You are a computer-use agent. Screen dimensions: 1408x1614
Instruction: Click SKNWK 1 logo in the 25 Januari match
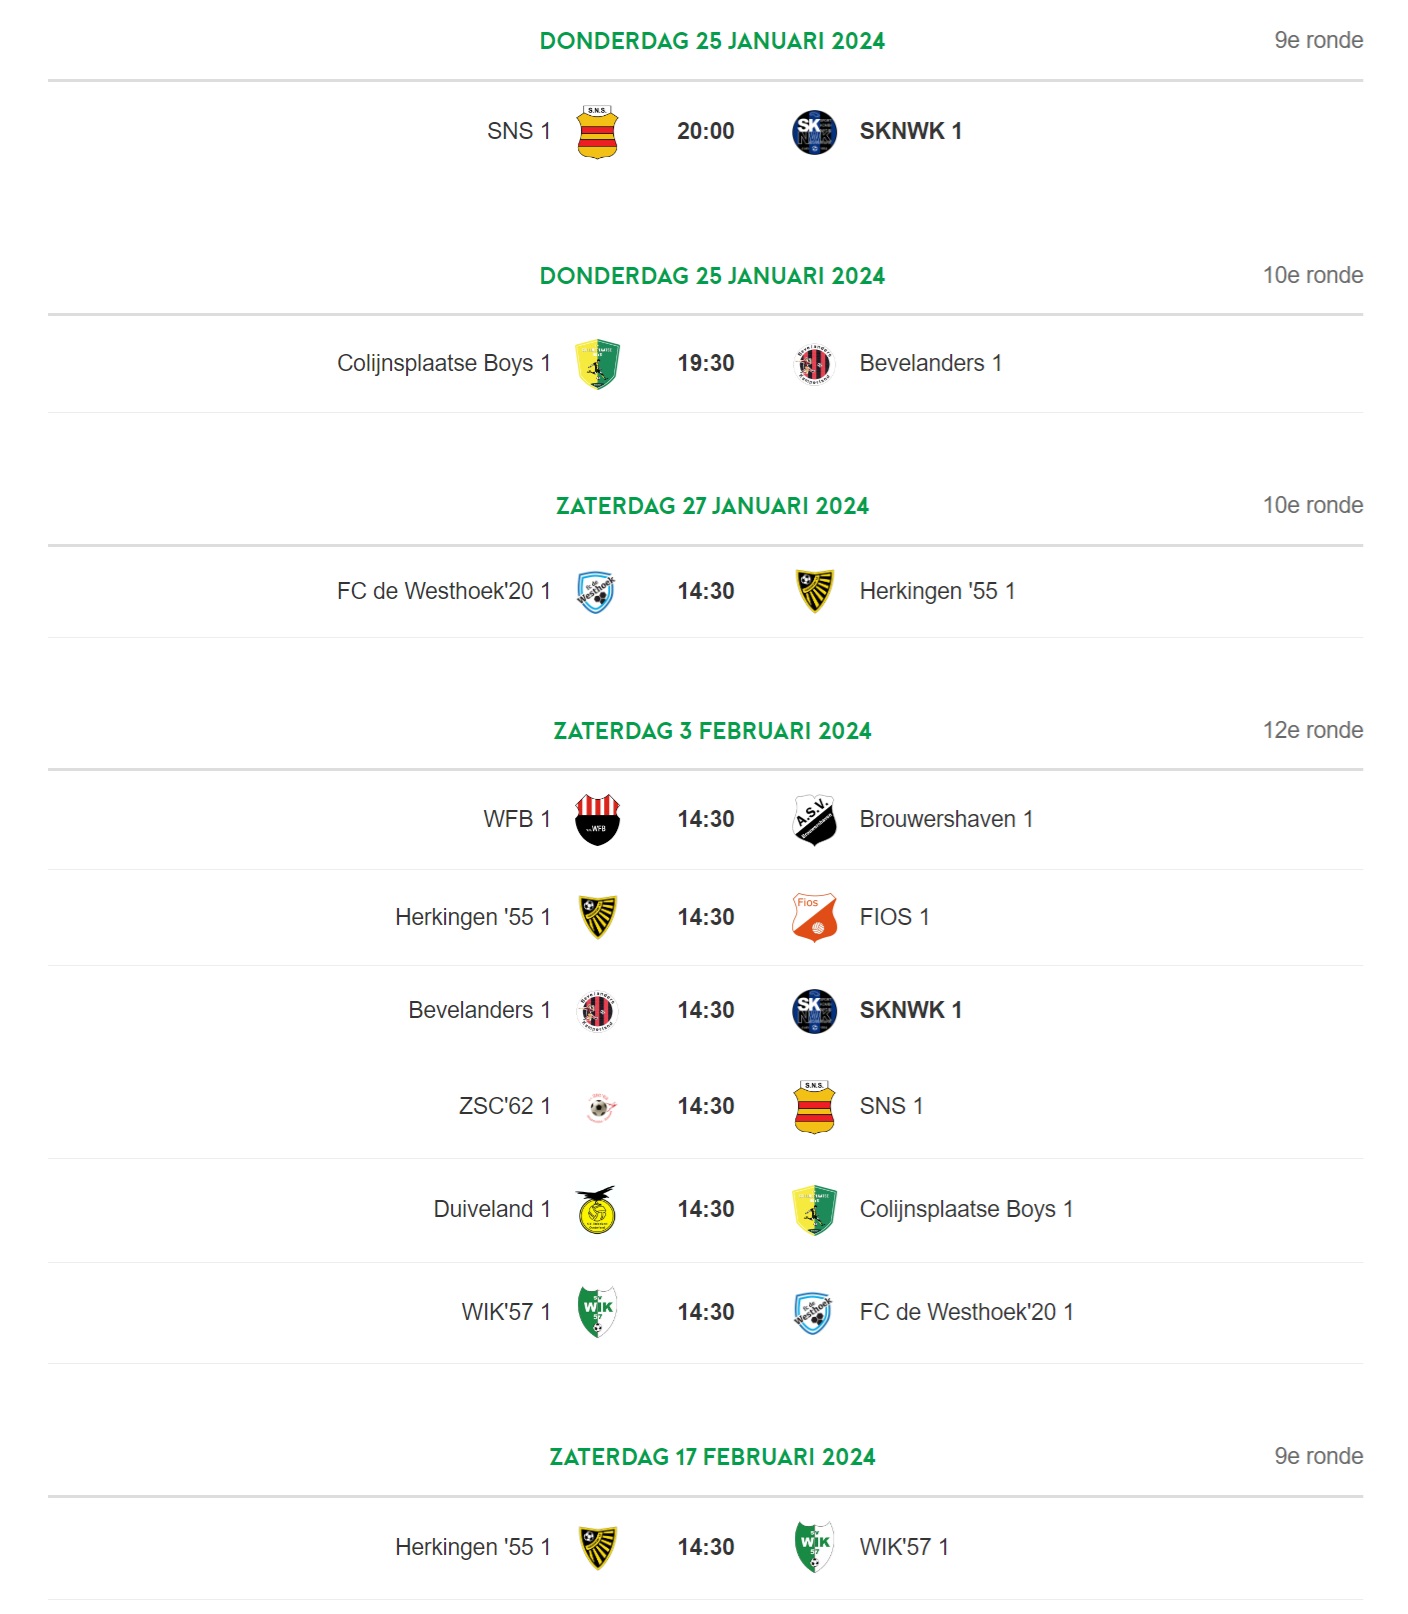coord(814,132)
